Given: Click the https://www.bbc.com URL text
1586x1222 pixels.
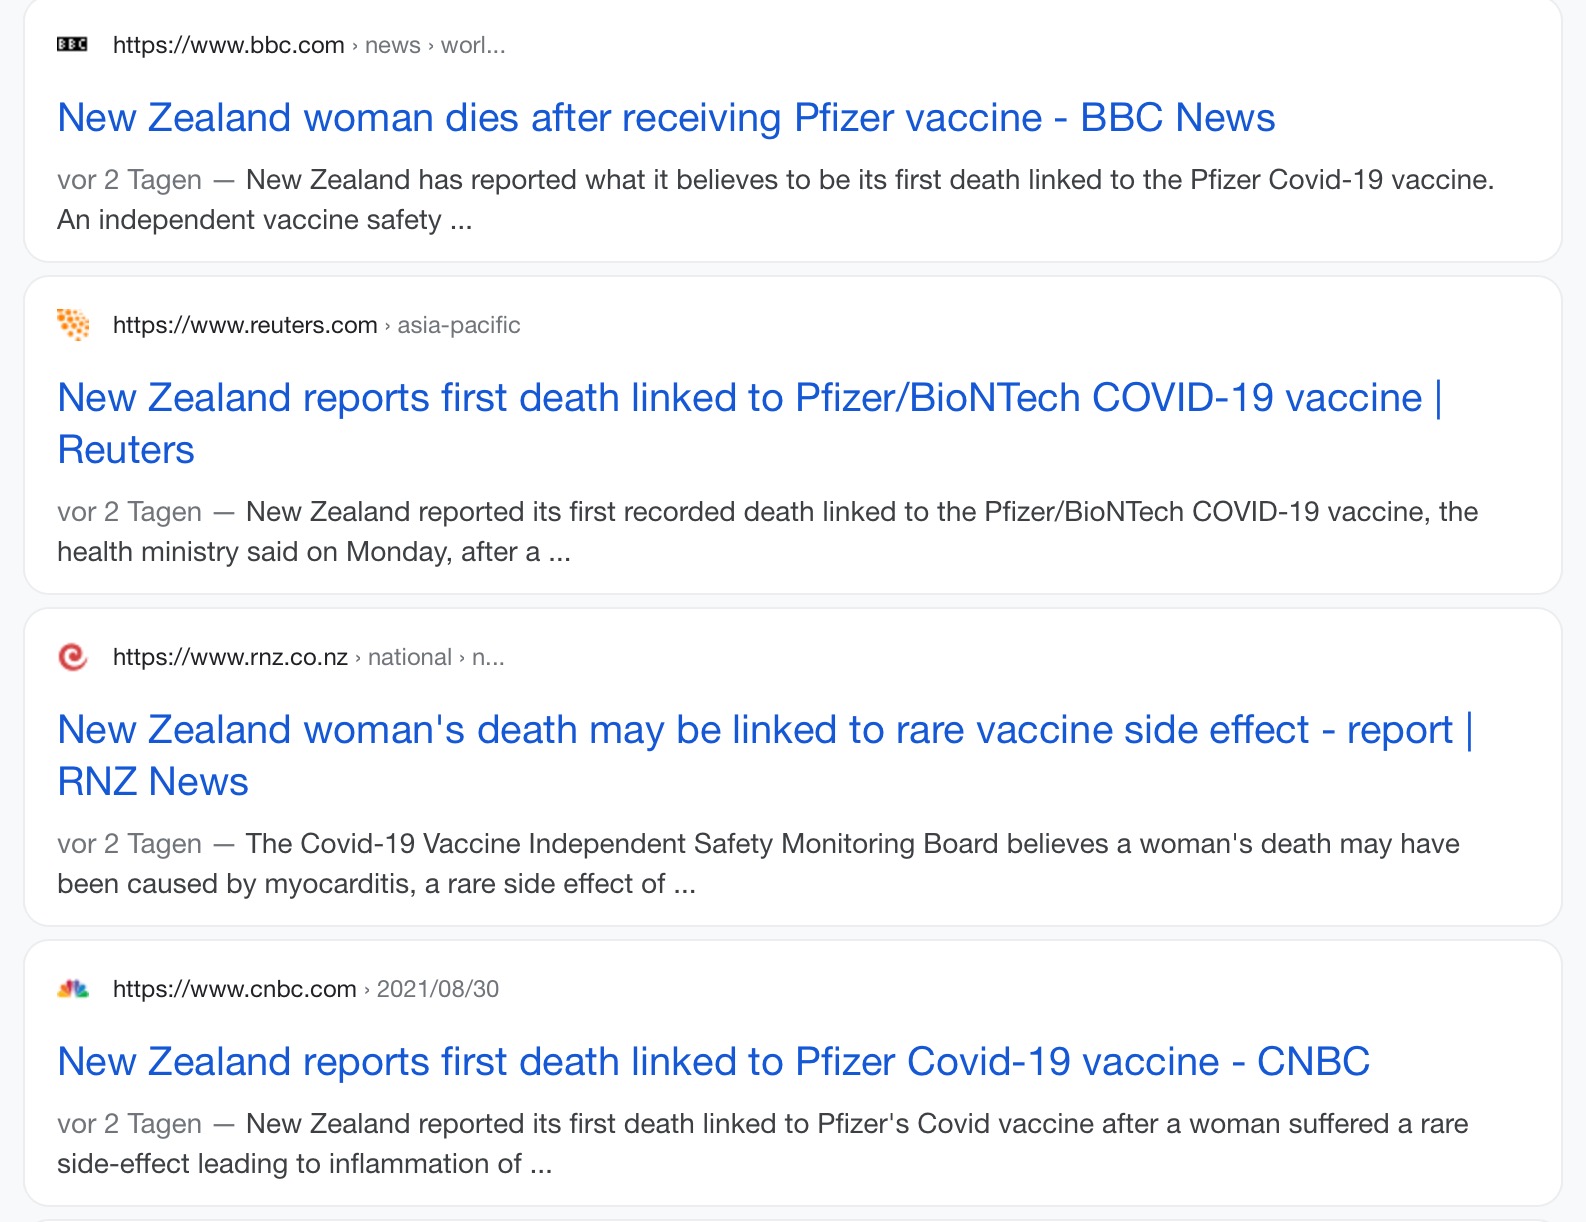Looking at the screenshot, I should click(228, 45).
